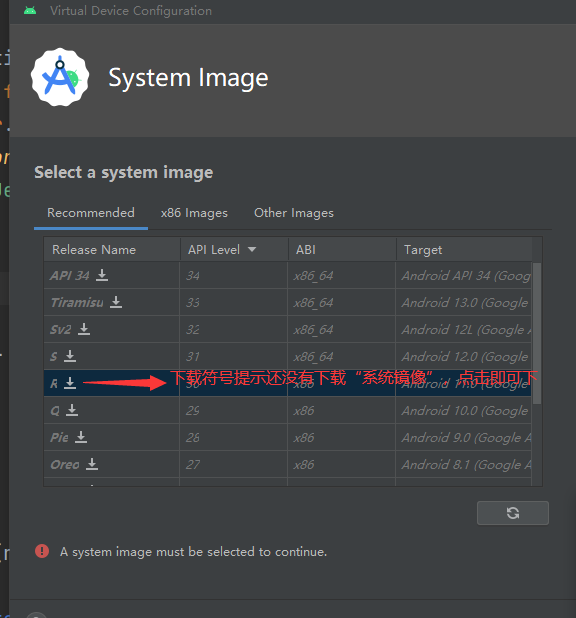This screenshot has width=576, height=618.
Task: Click the refresh system images button
Action: 513,513
